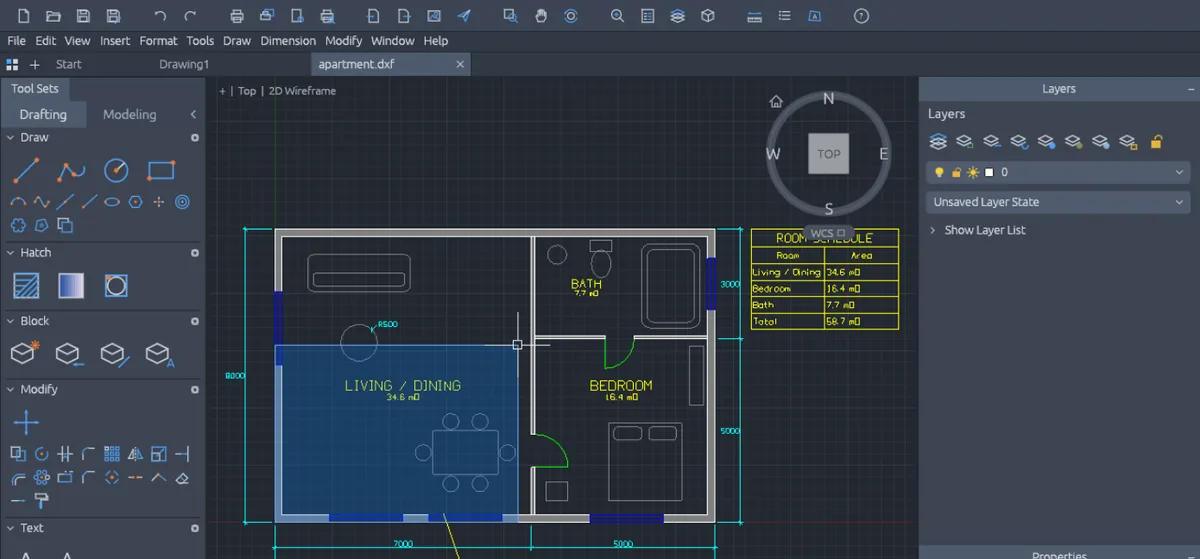Toggle the lock icon in layer dropdown
The height and width of the screenshot is (559, 1200).
point(956,172)
